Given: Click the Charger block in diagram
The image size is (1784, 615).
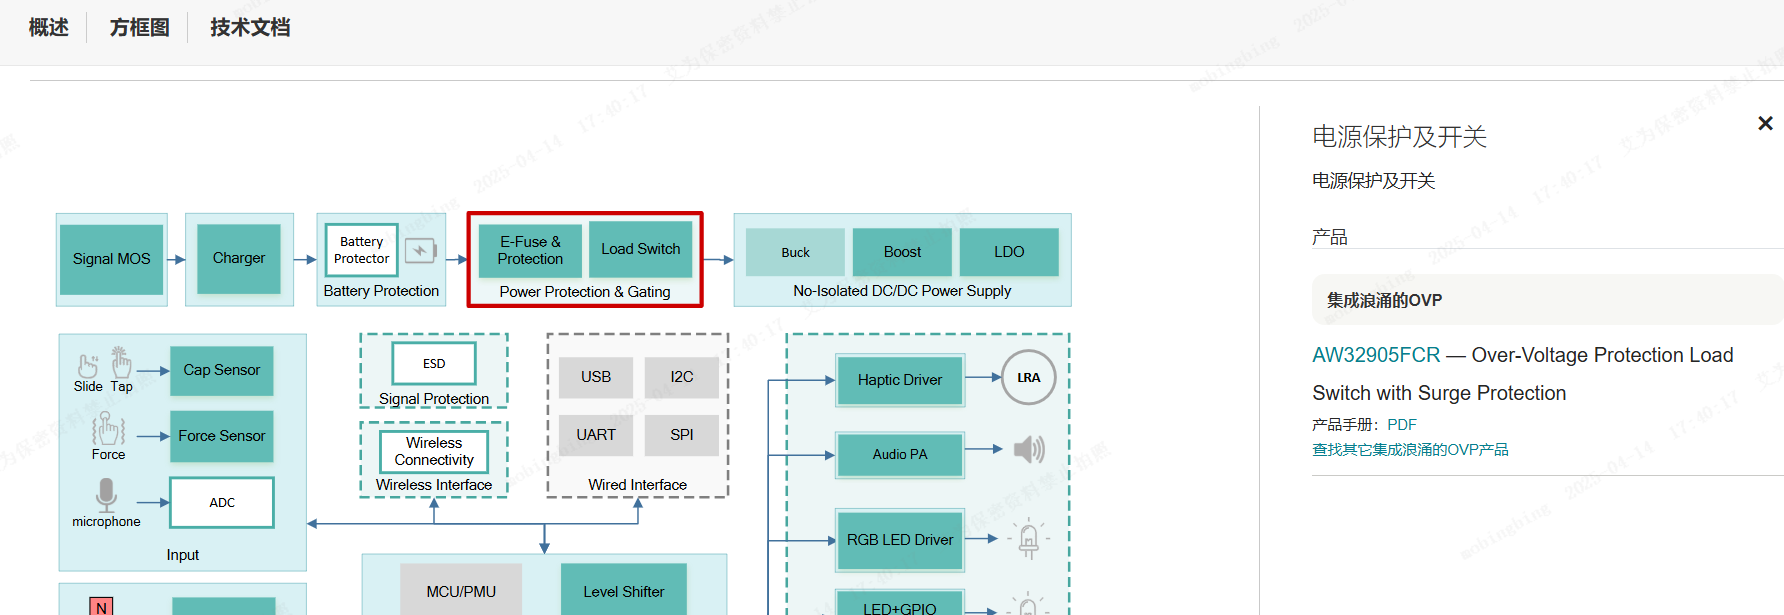Looking at the screenshot, I should pos(239,258).
